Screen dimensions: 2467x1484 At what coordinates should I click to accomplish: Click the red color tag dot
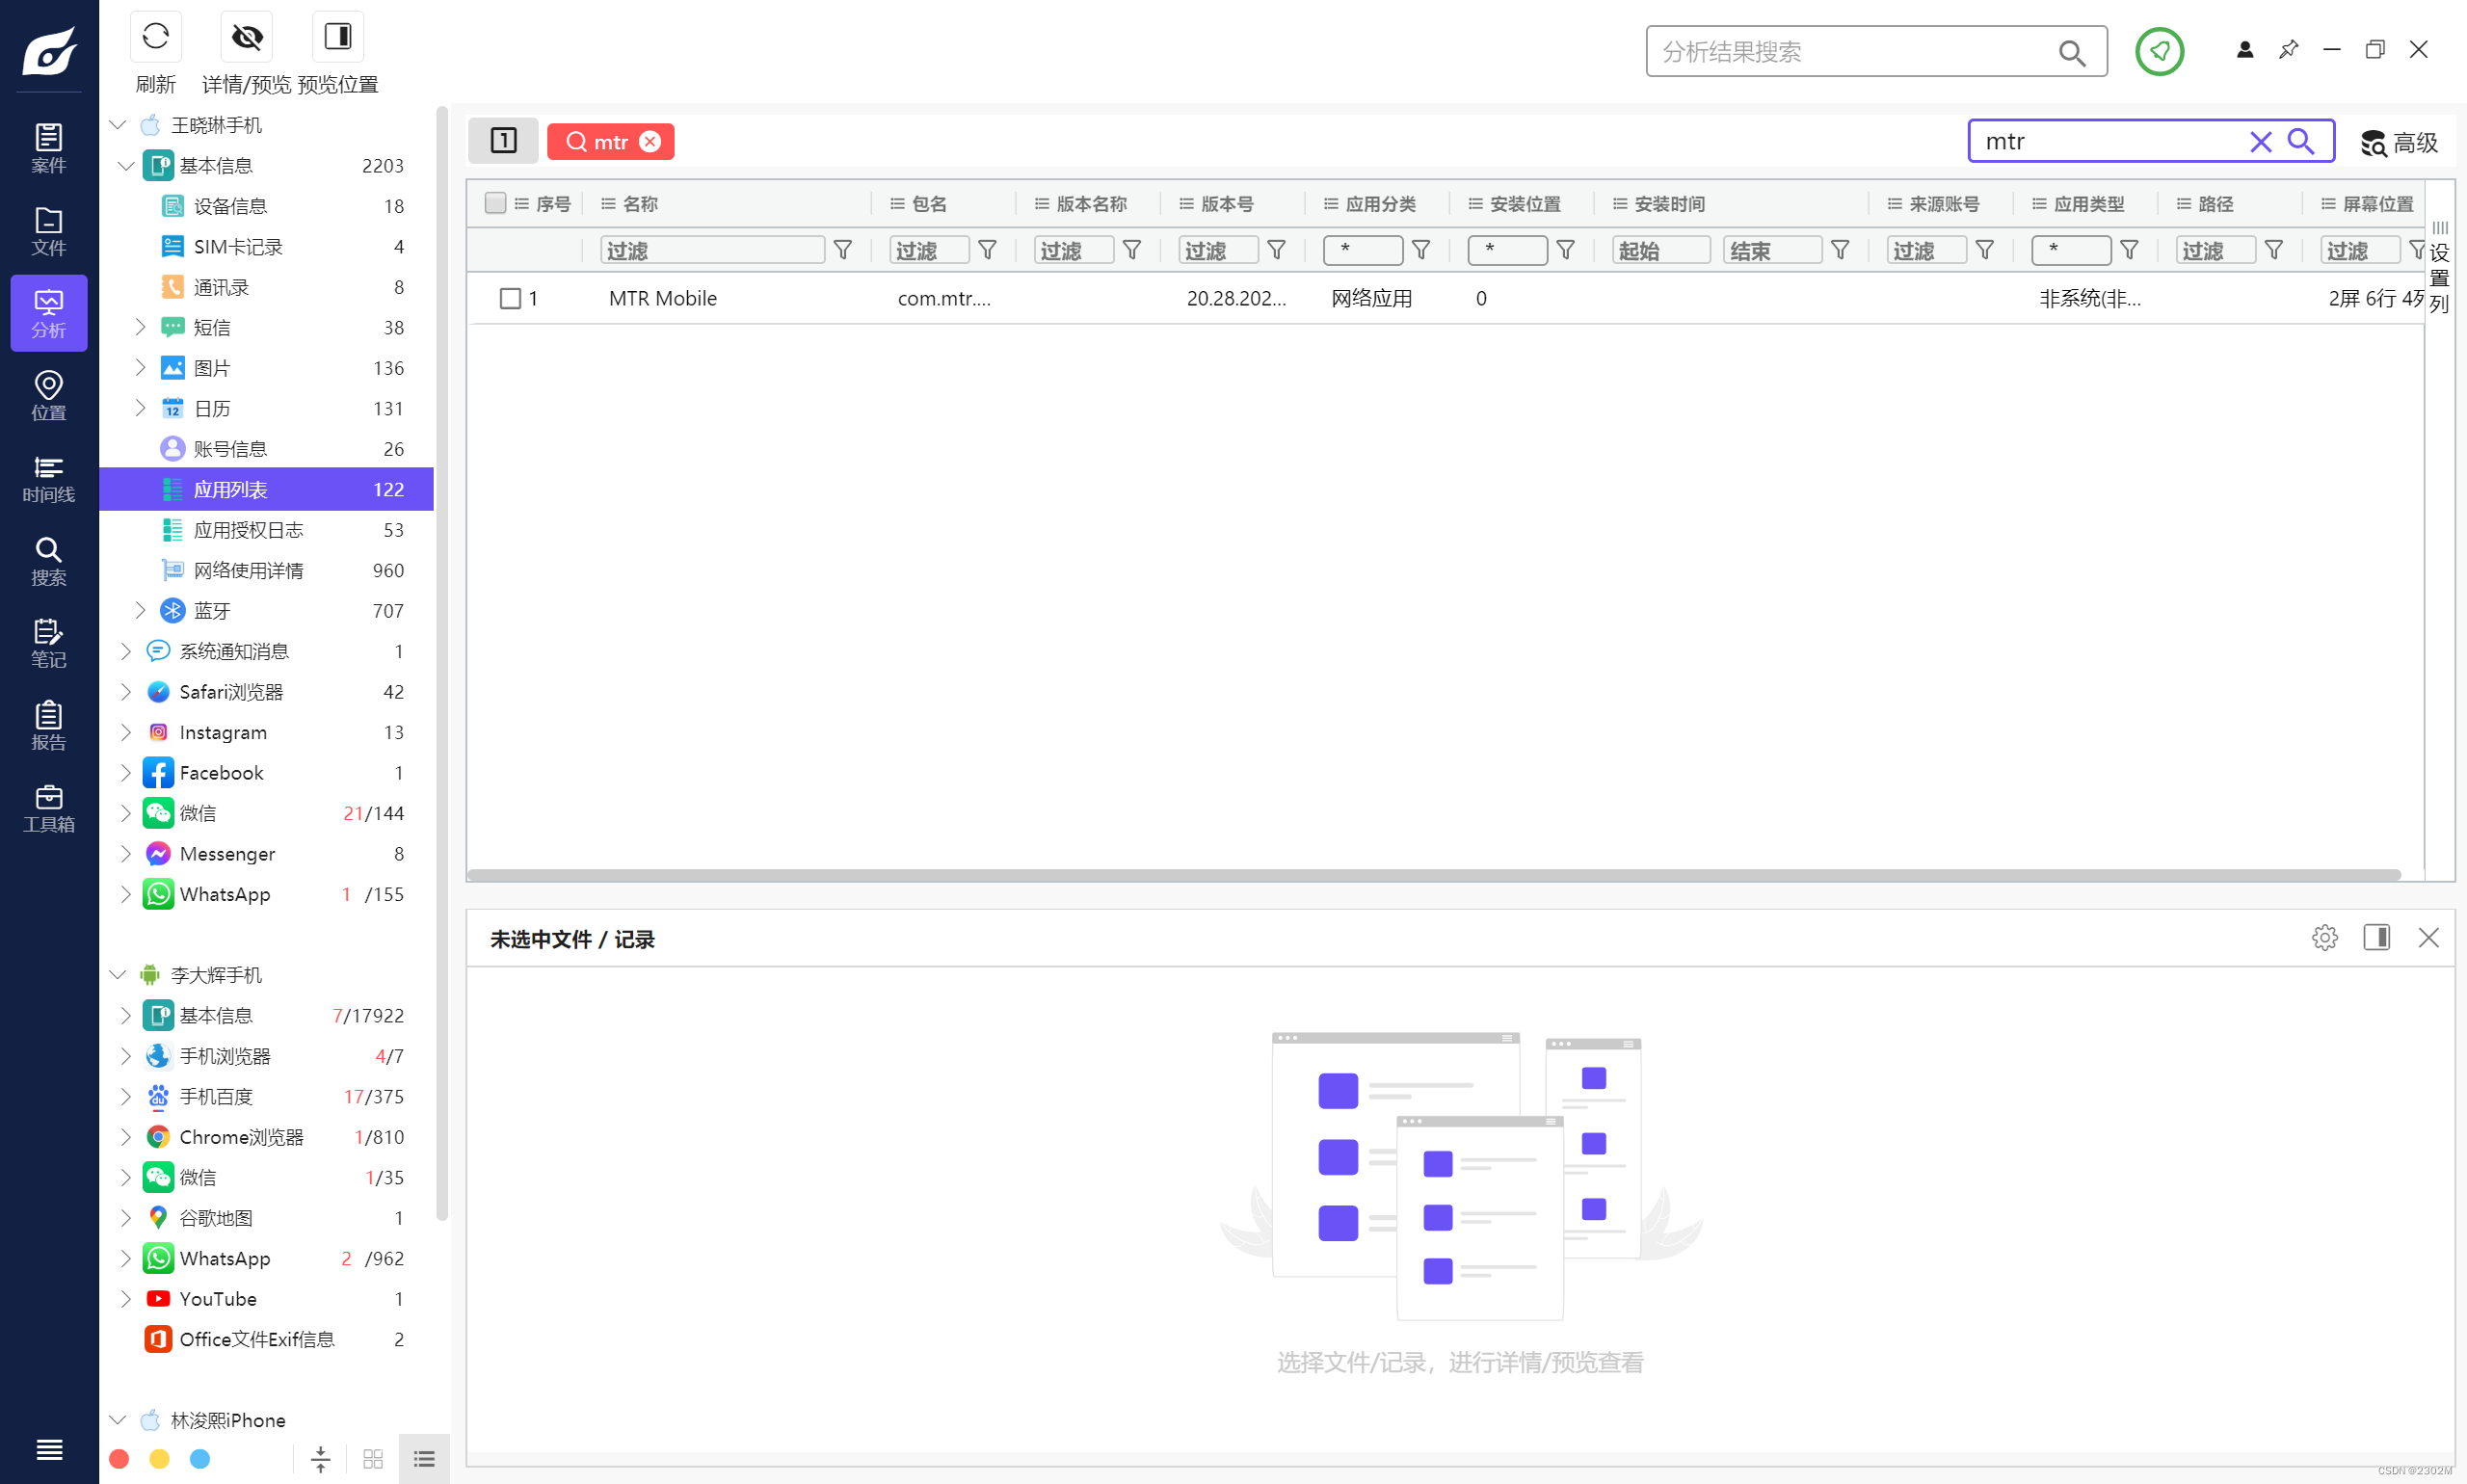[x=119, y=1459]
